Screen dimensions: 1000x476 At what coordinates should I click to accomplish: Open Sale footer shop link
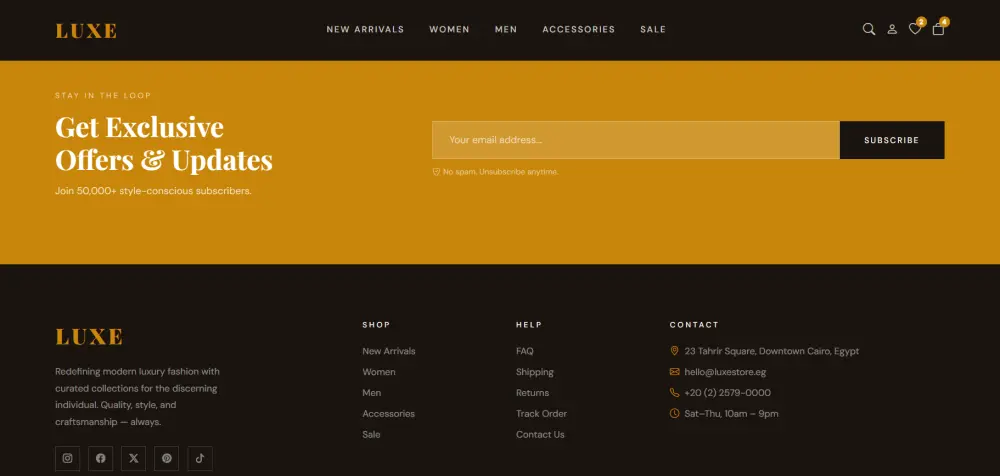[x=371, y=435]
